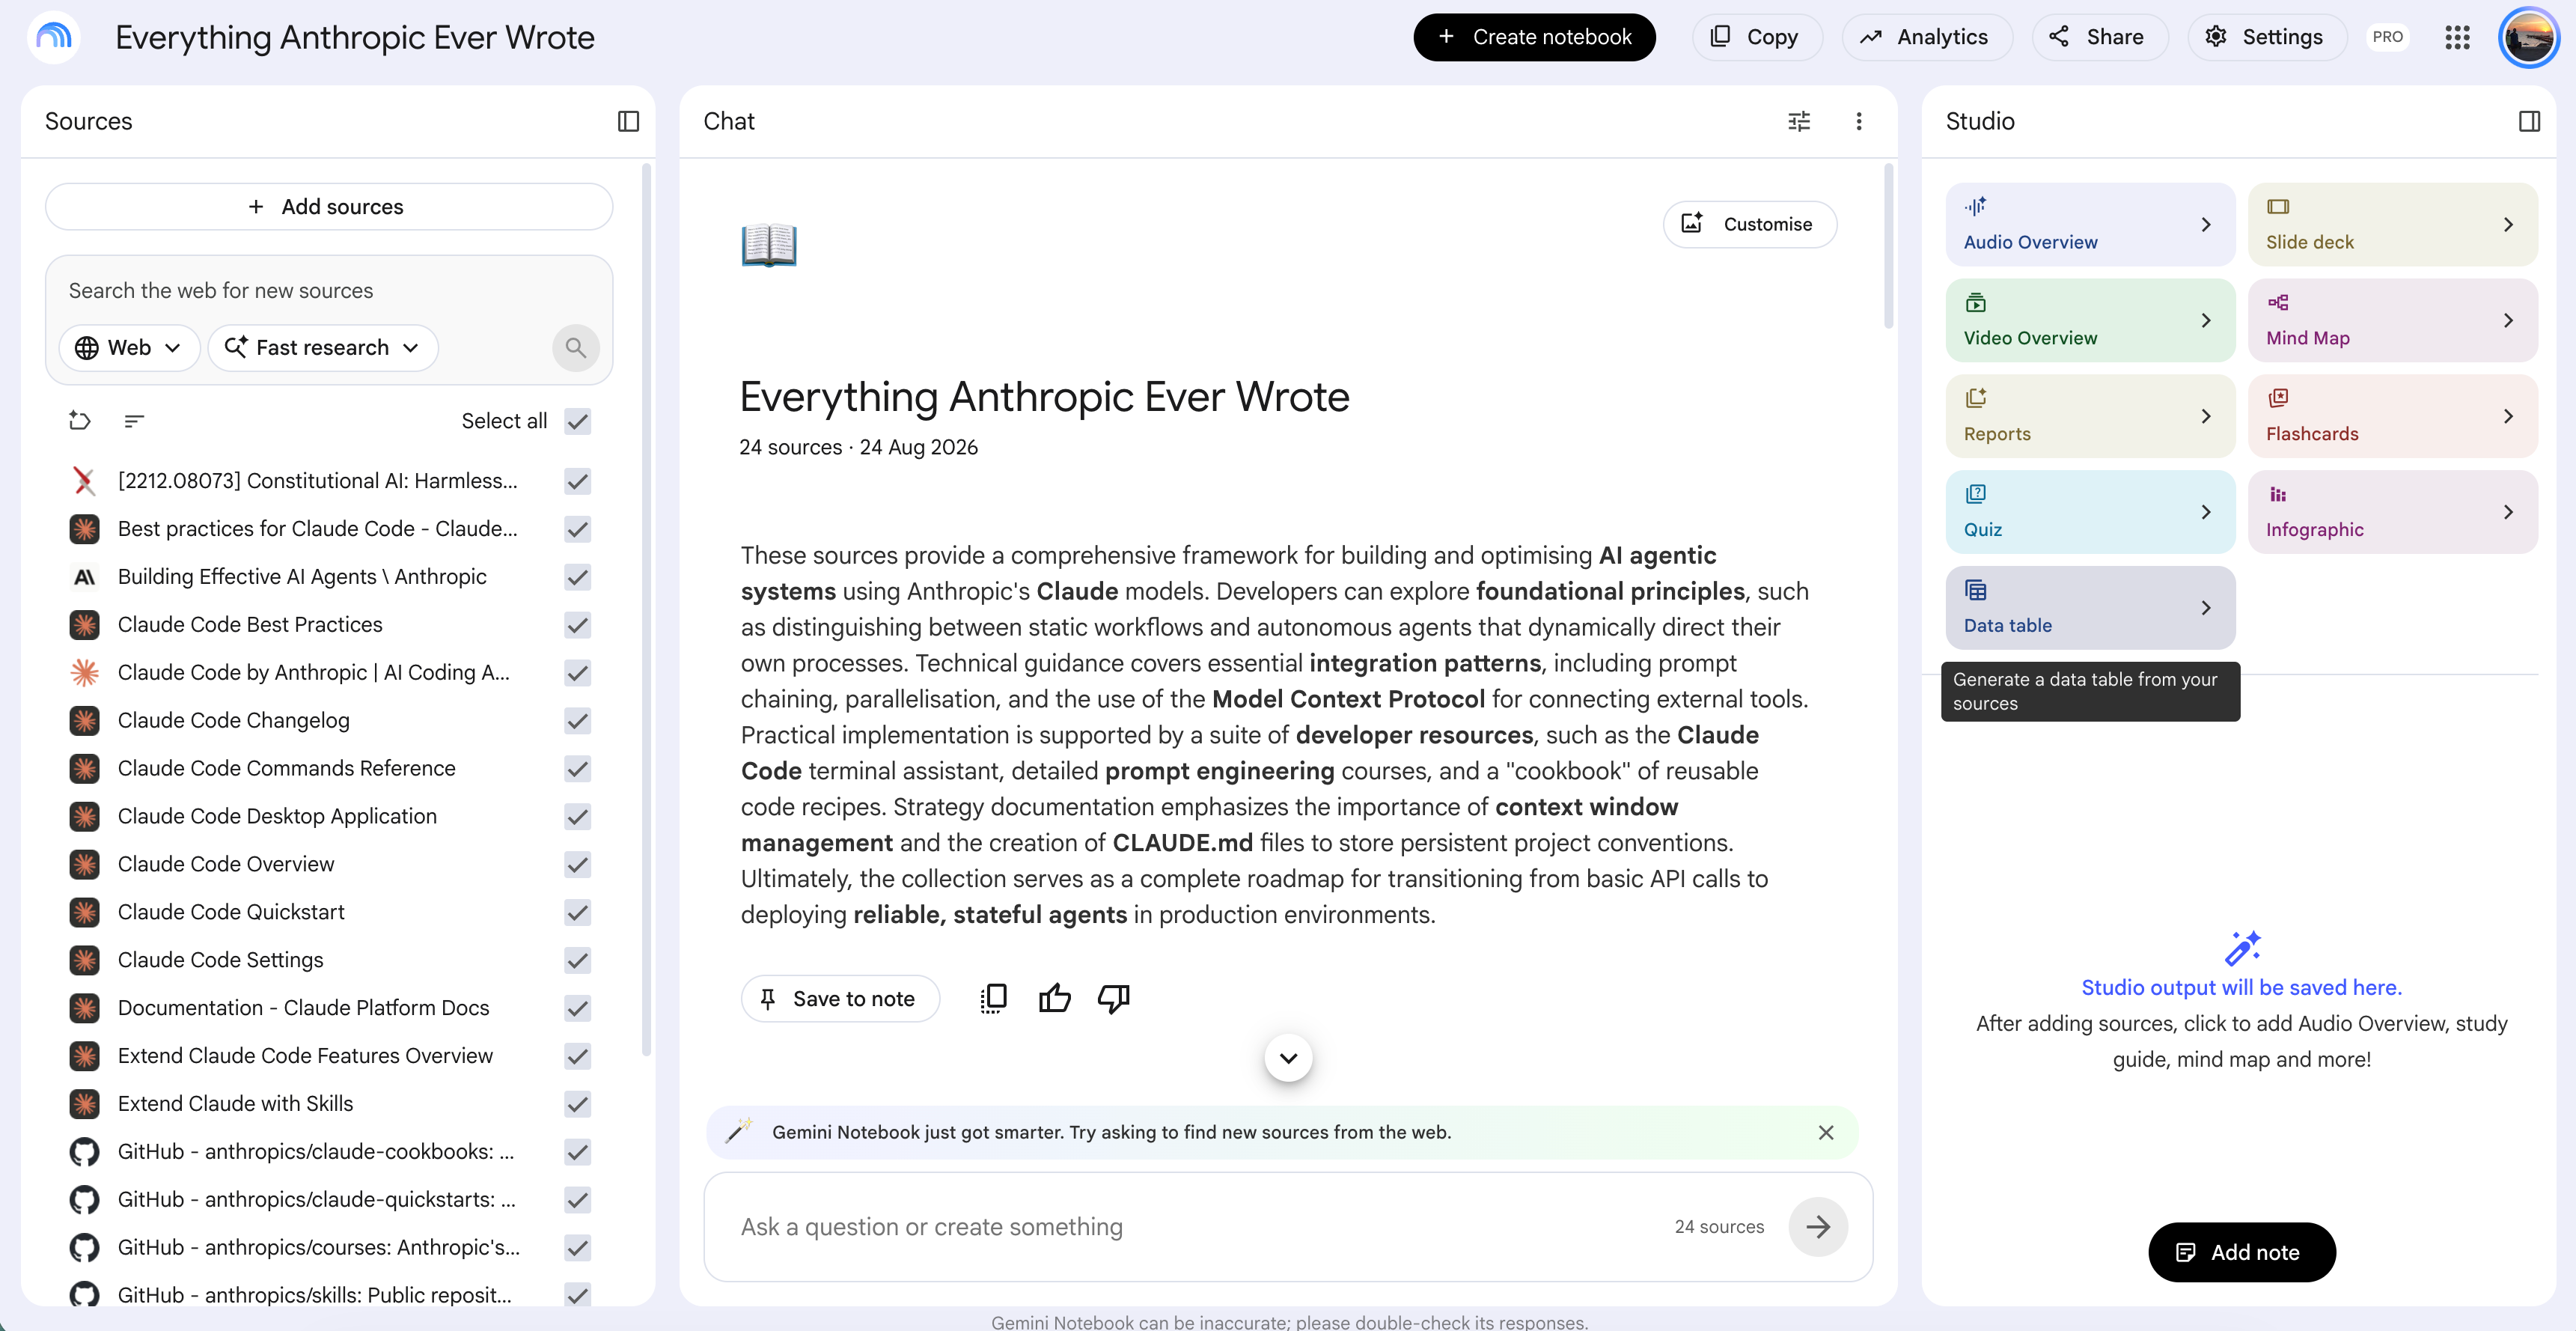
Task: Click the open book notebook emoji
Action: (x=769, y=244)
